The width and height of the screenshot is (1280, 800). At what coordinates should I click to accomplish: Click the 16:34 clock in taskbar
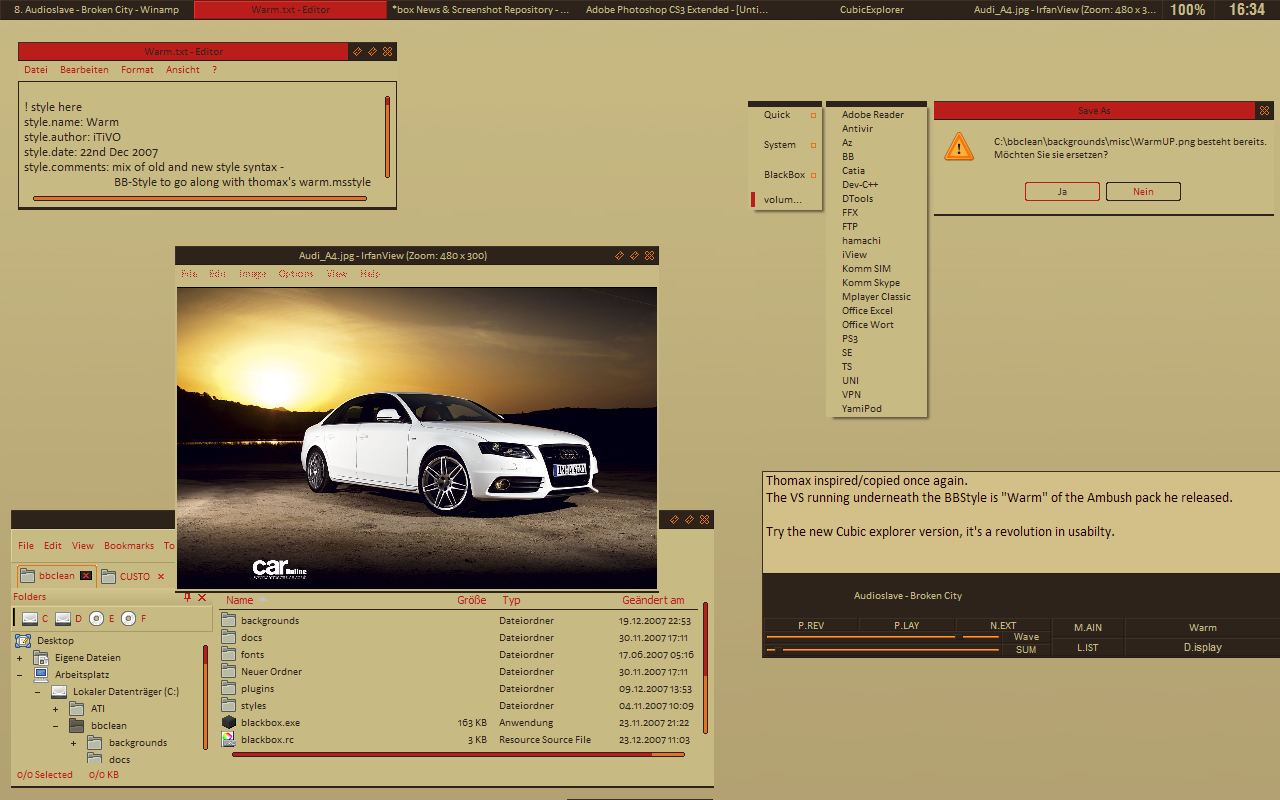click(x=1246, y=9)
